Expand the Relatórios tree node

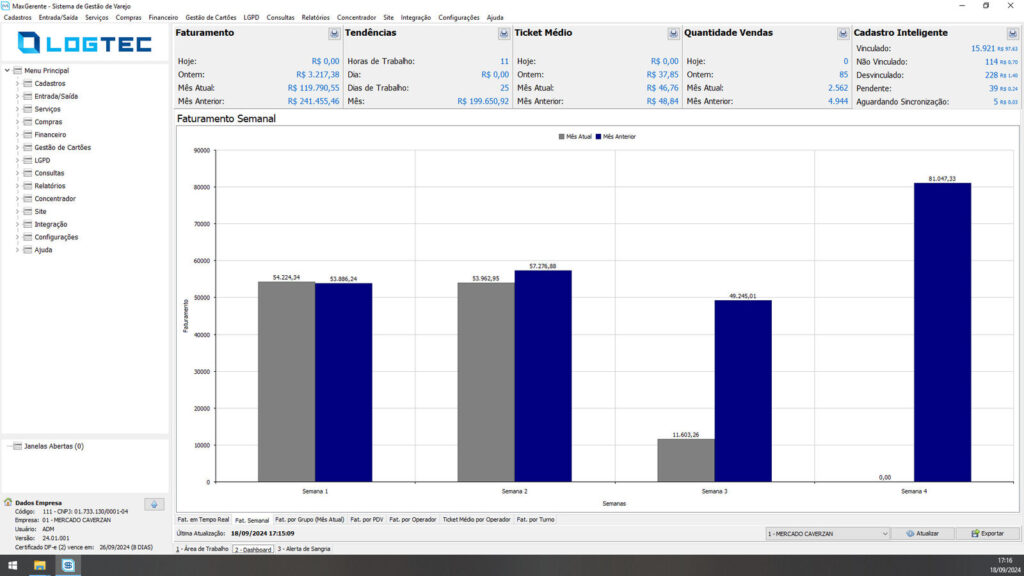18,186
